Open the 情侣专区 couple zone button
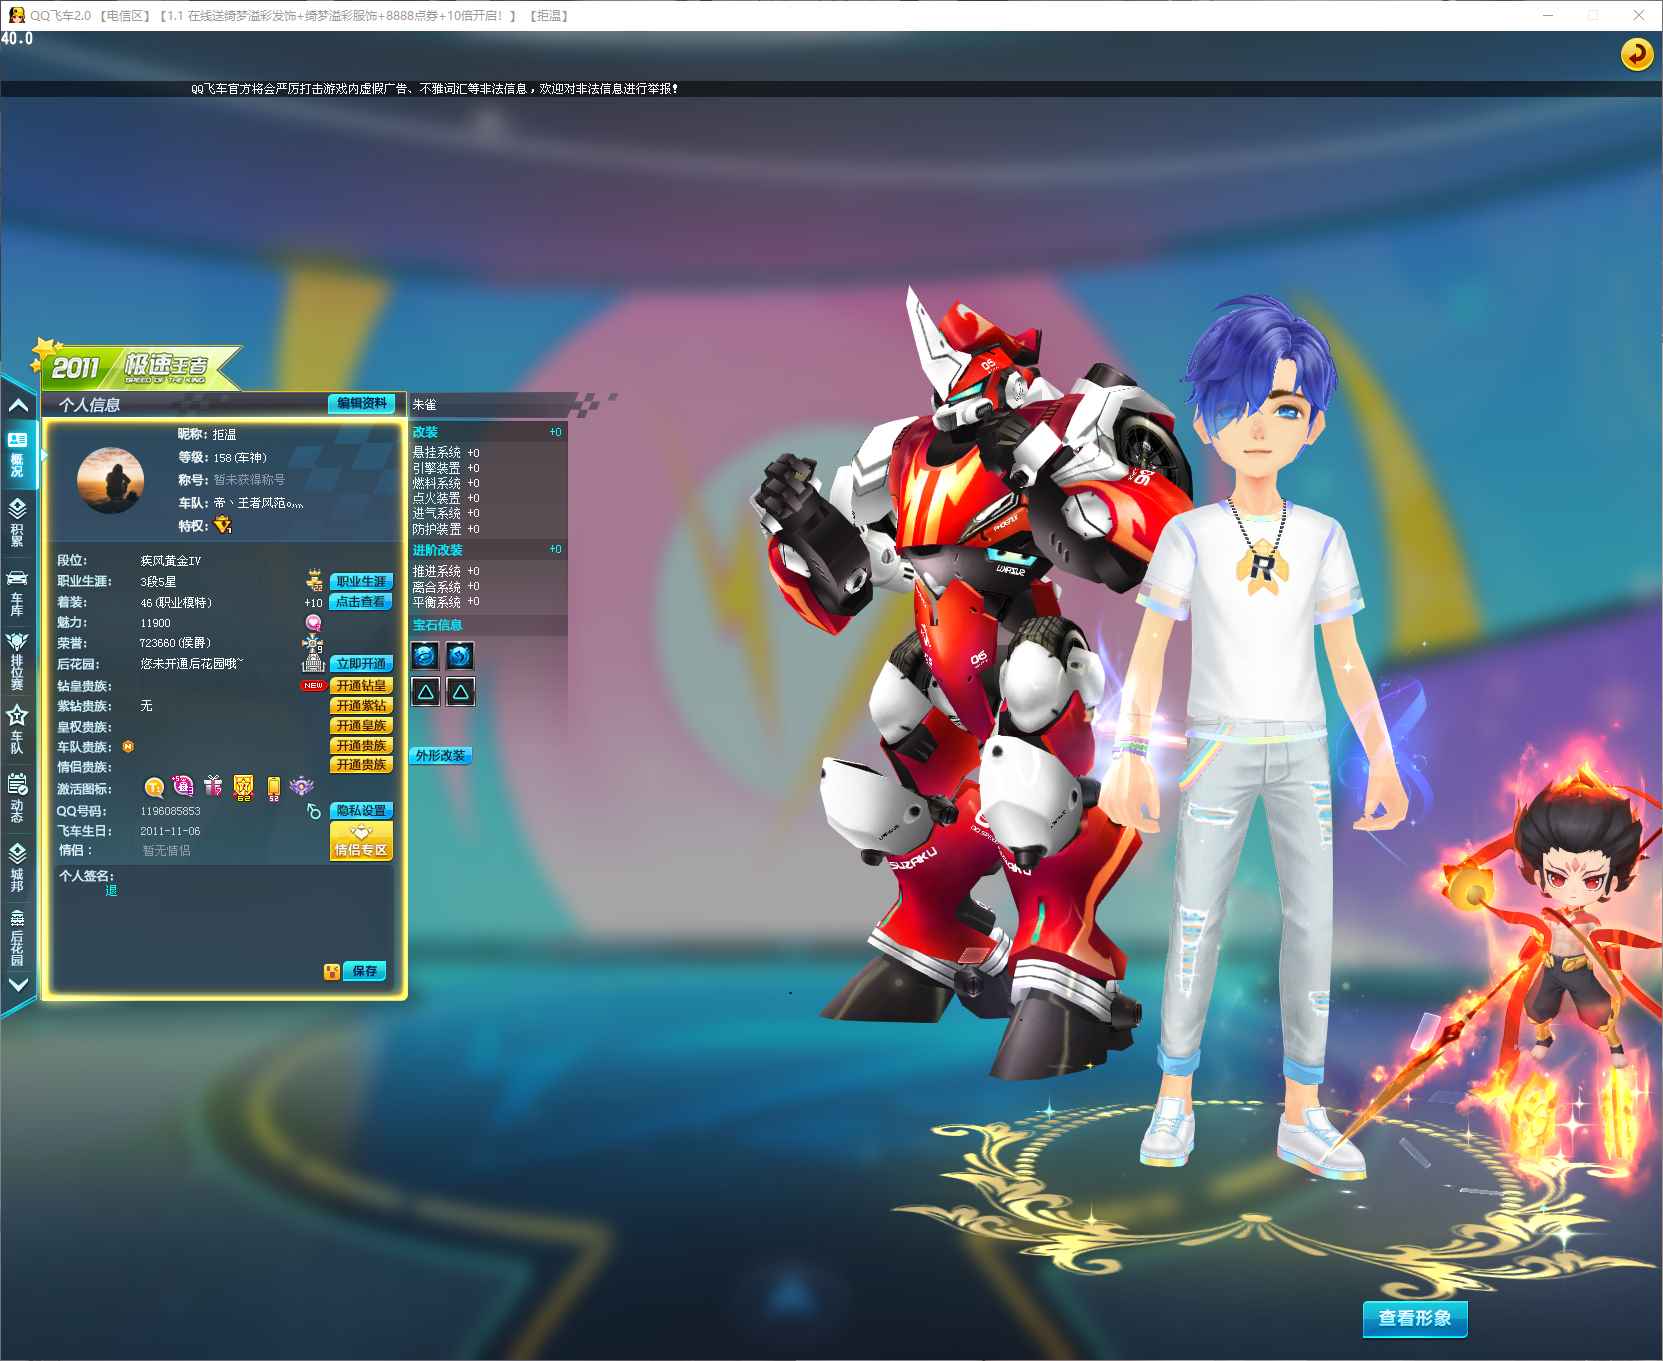 pos(361,841)
